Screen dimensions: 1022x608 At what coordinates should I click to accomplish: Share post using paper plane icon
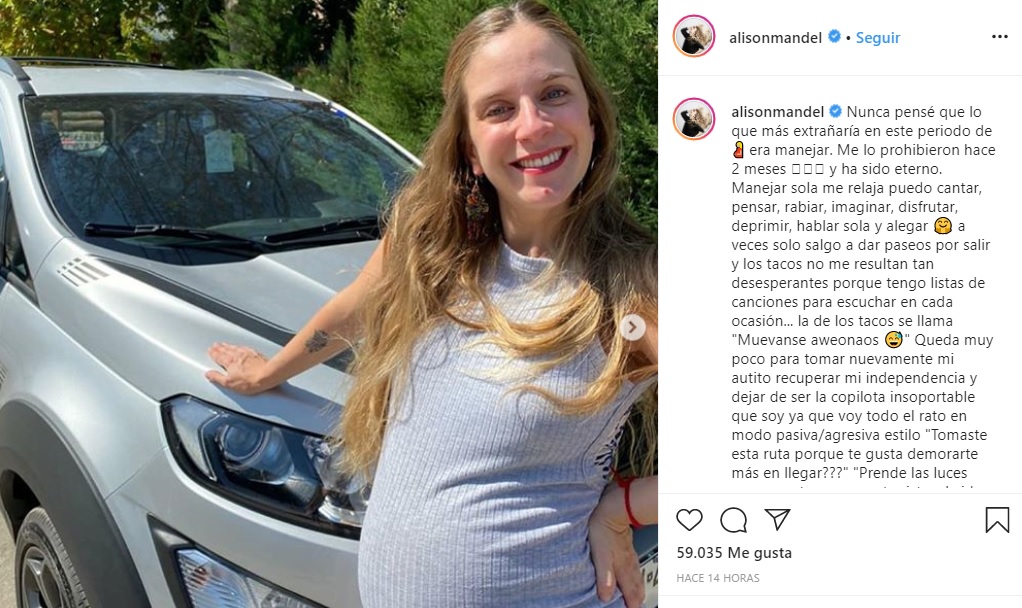click(x=778, y=519)
